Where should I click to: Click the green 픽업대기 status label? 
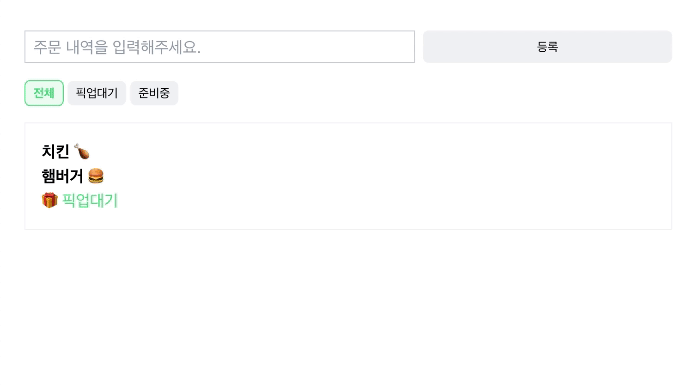coord(90,200)
